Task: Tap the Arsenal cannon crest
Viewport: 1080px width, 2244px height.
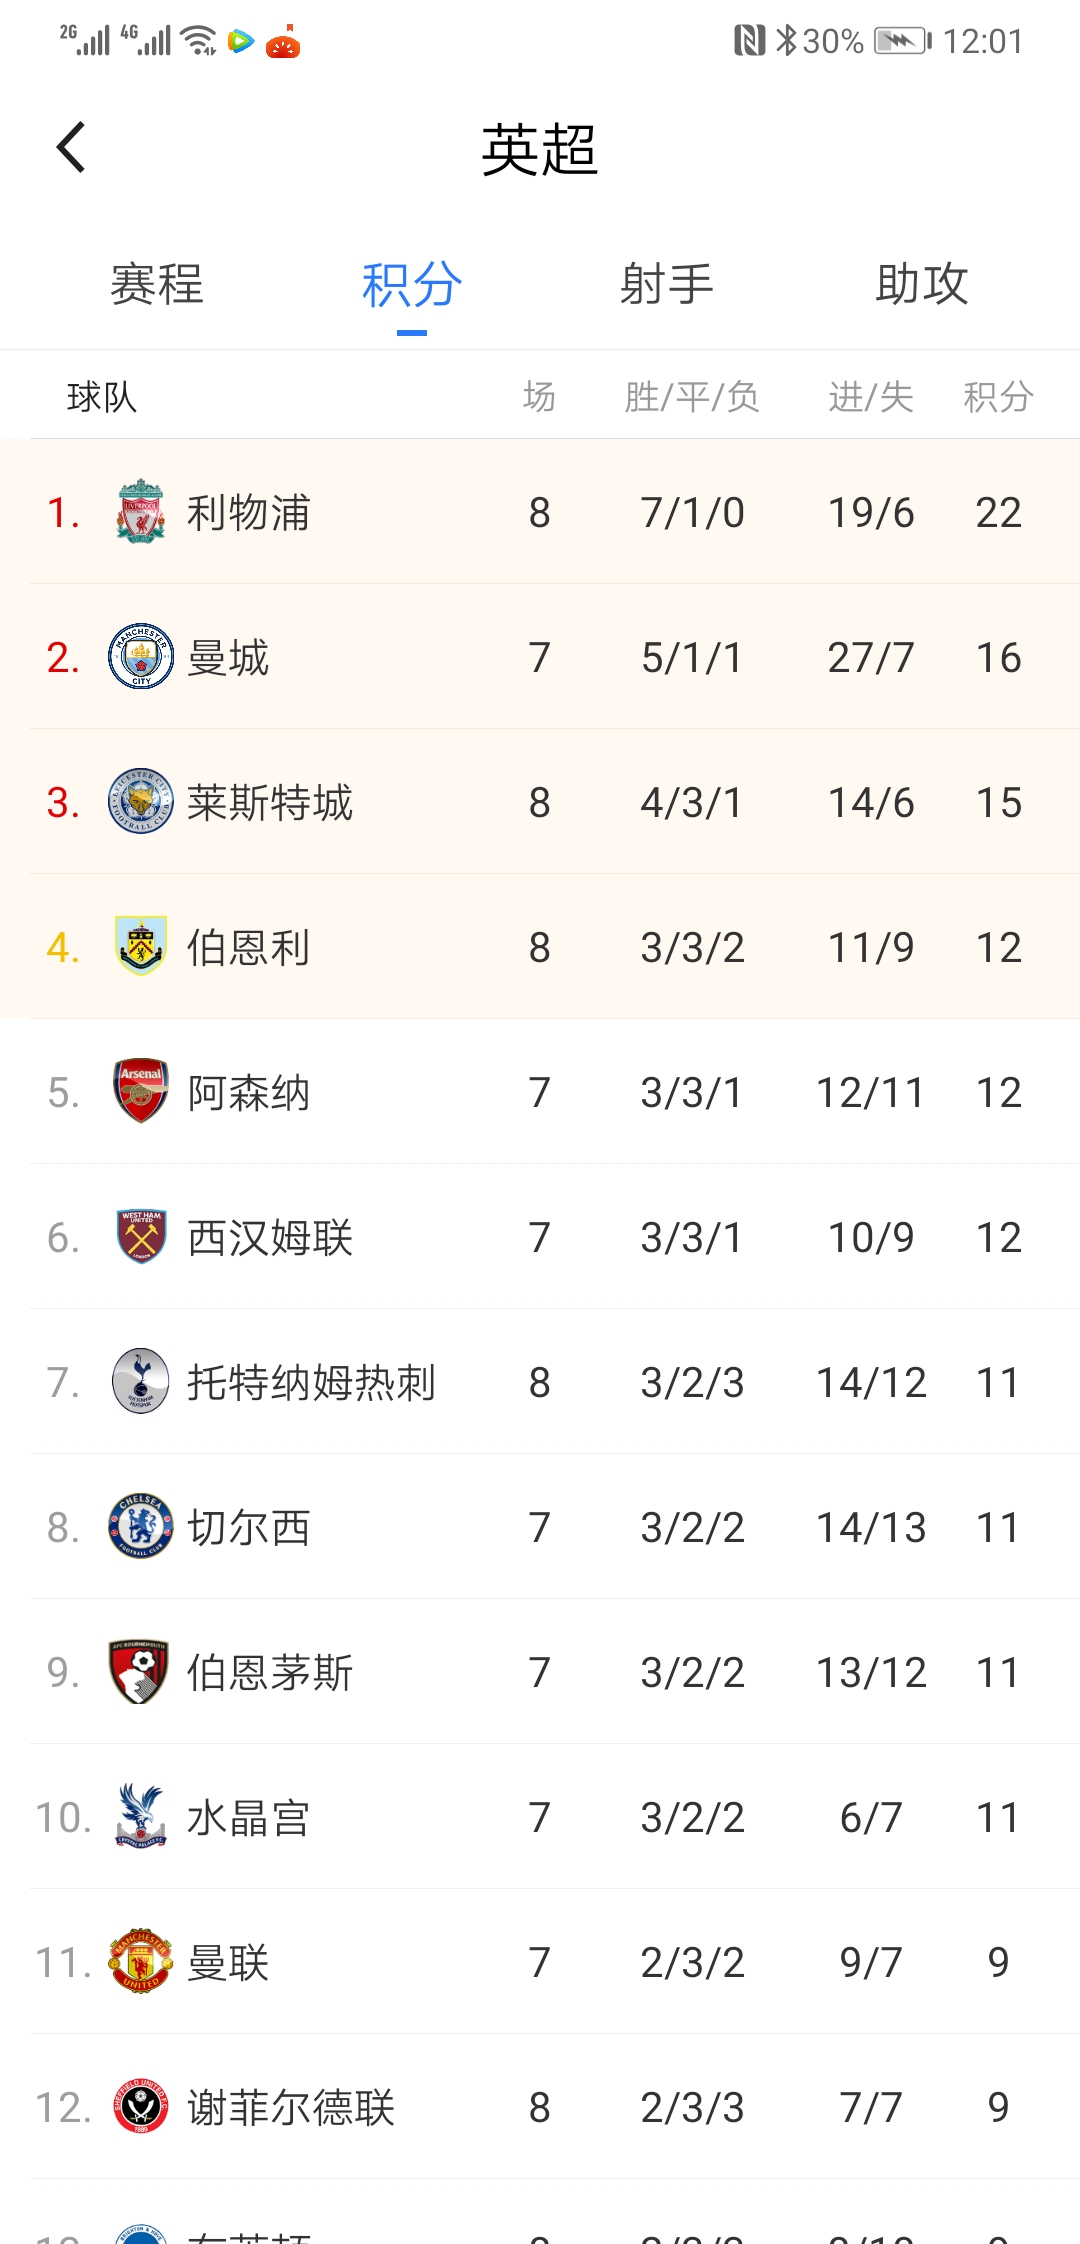Action: click(x=141, y=1091)
